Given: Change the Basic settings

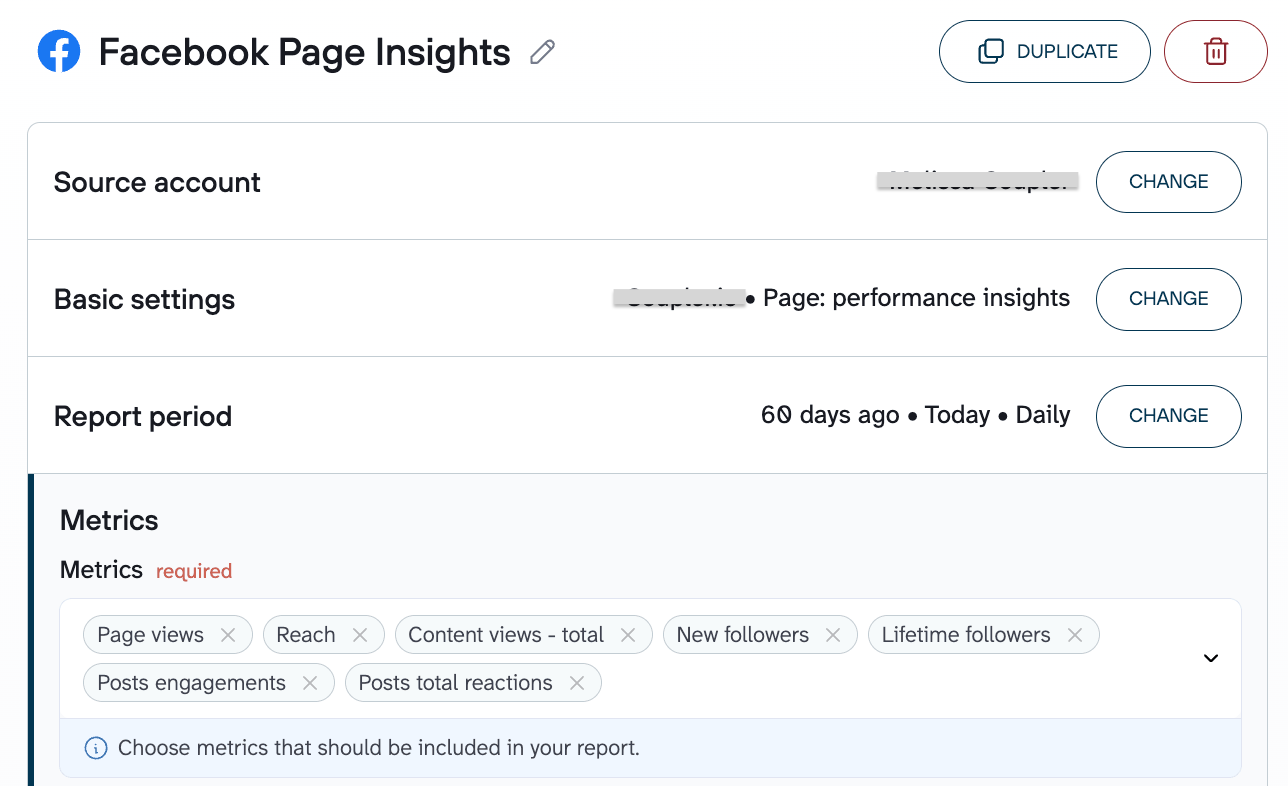Looking at the screenshot, I should (x=1169, y=299).
